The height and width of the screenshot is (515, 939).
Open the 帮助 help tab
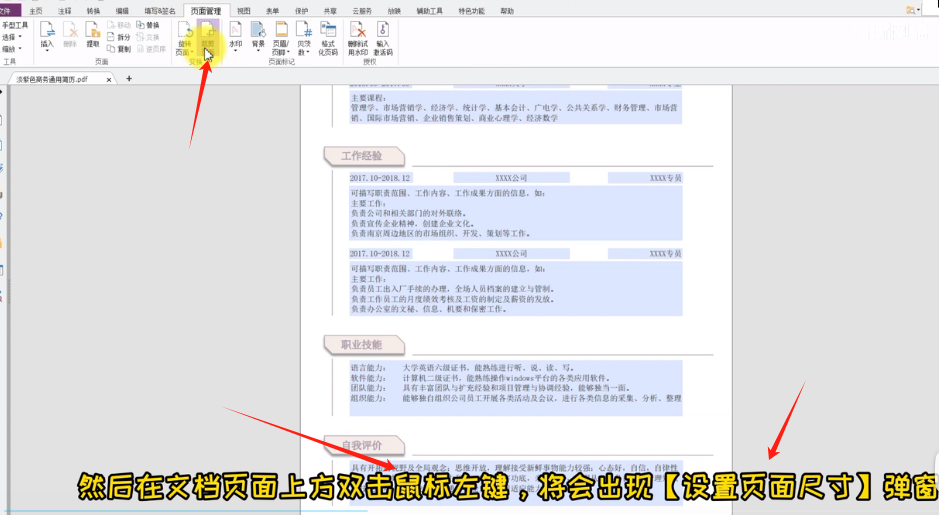(x=507, y=11)
